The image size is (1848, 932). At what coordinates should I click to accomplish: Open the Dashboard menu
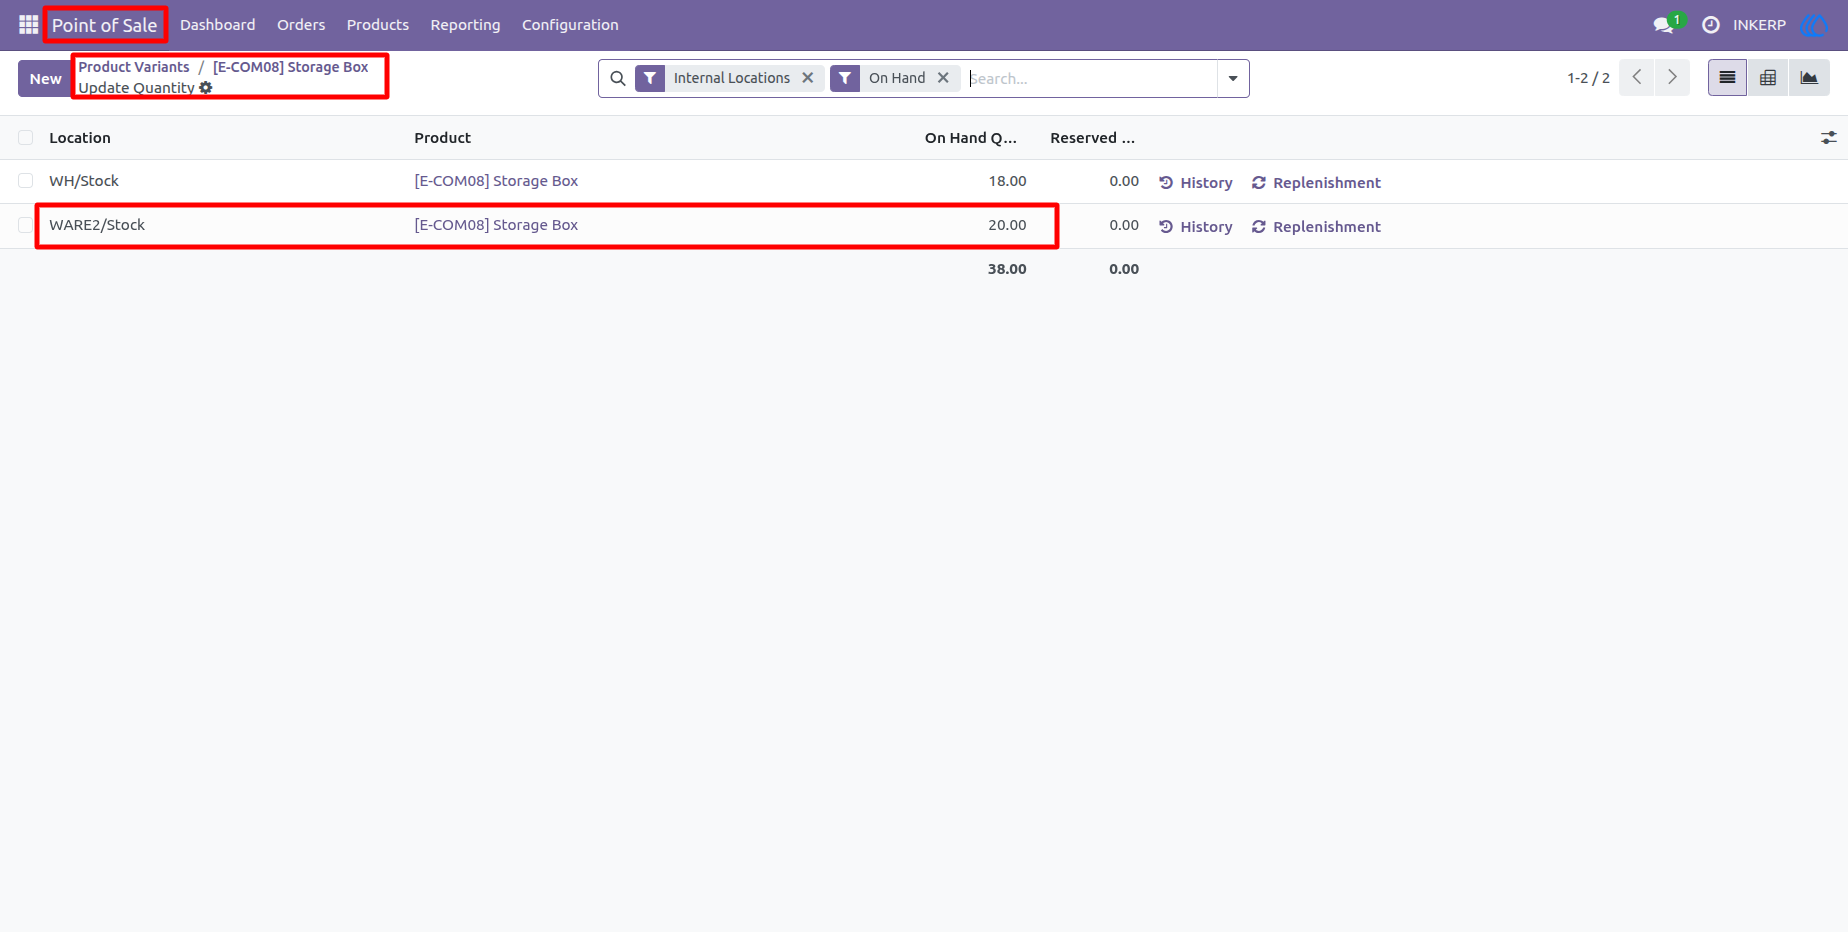pos(218,25)
